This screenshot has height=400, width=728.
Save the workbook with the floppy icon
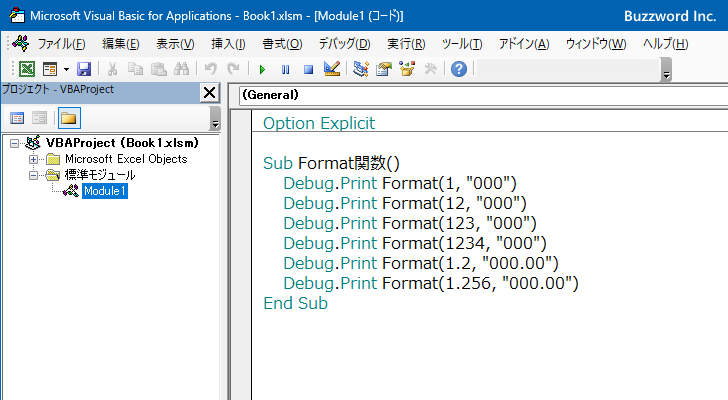(x=84, y=69)
